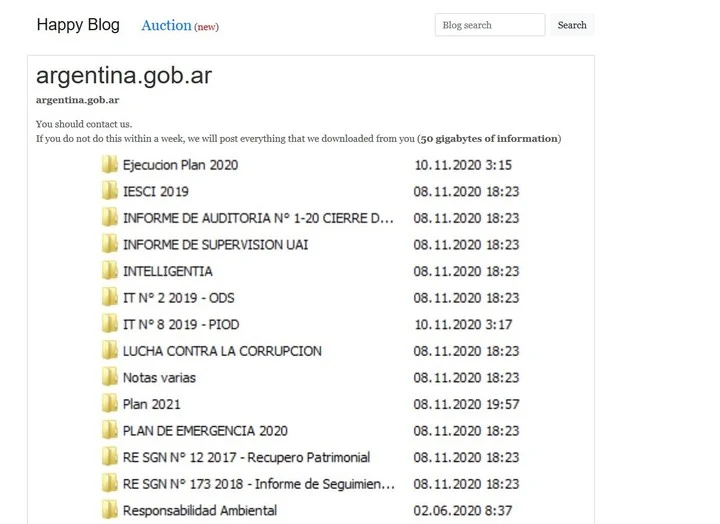Select the text 'INTELLIGENTIA'
The height and width of the screenshot is (524, 720).
click(x=168, y=271)
